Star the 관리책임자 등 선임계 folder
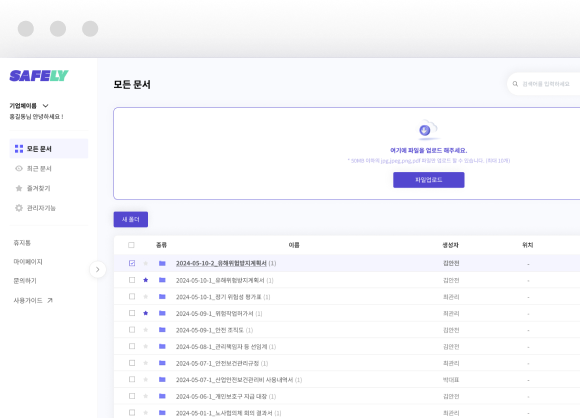Viewport: 580px width, 418px height. [x=146, y=346]
